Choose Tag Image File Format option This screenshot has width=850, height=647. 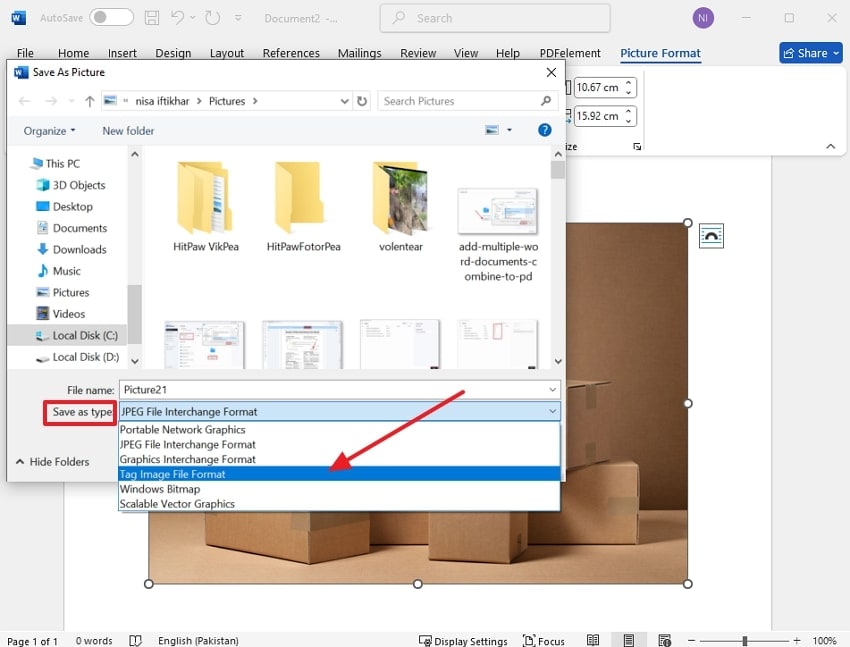[x=339, y=474]
